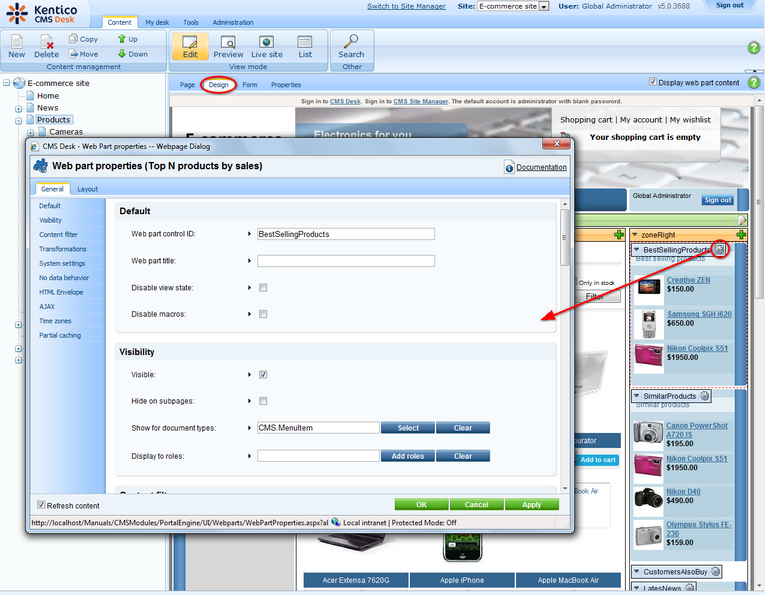Click the Move document icon
Viewport: 765px width, 595px height.
click(x=73, y=54)
